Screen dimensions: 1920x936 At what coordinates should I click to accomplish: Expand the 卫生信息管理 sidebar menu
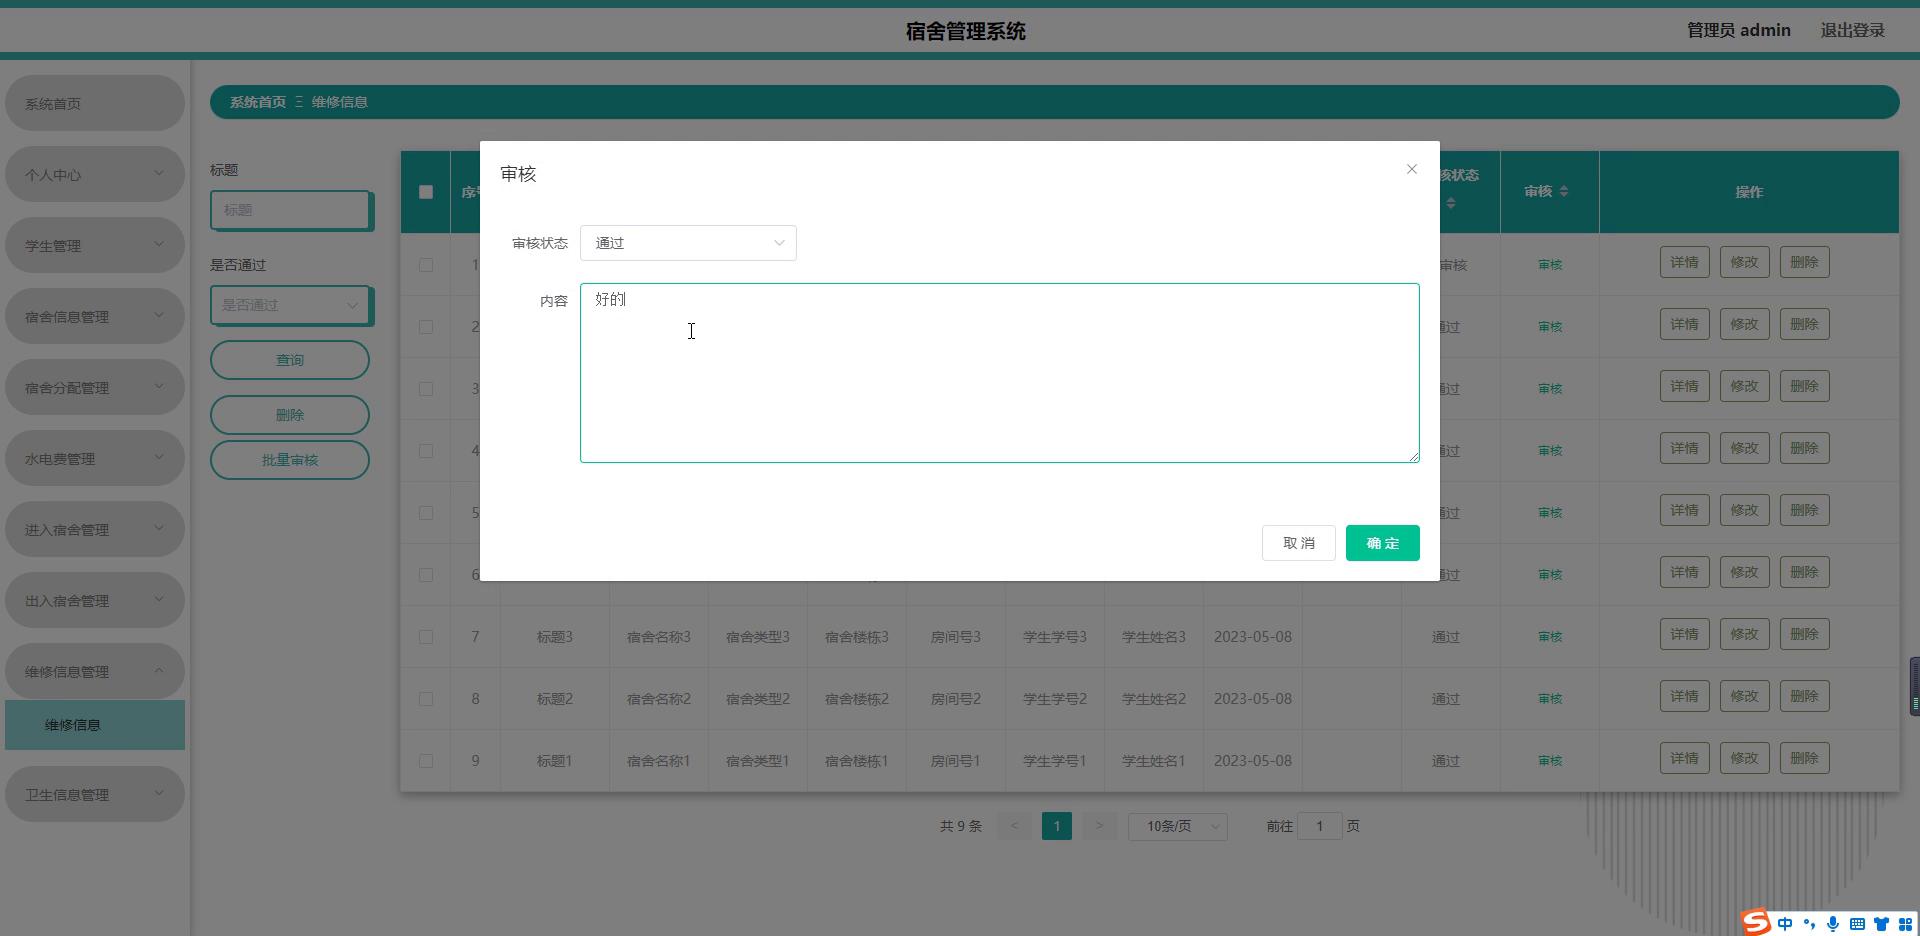click(95, 794)
